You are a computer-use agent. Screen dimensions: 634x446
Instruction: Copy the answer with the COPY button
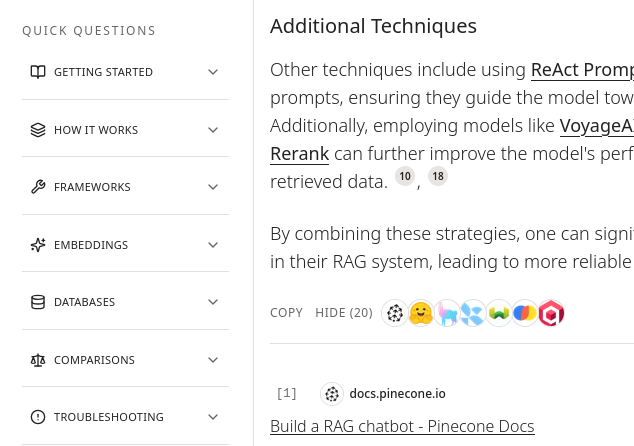pyautogui.click(x=286, y=313)
